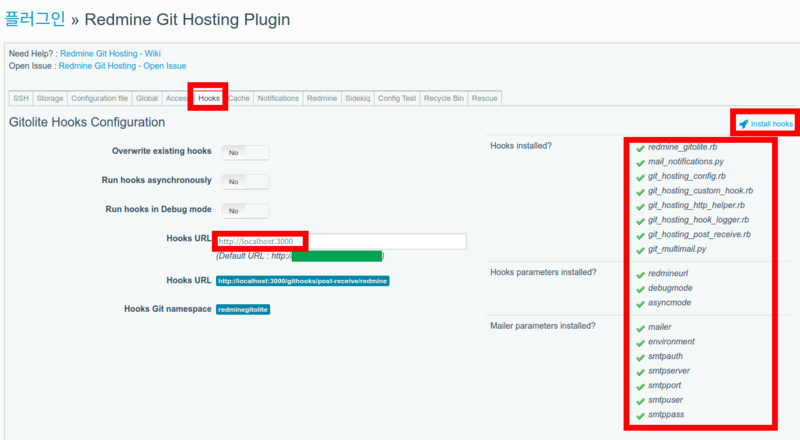800x440 pixels.
Task: Open the Cache tab
Action: point(239,98)
